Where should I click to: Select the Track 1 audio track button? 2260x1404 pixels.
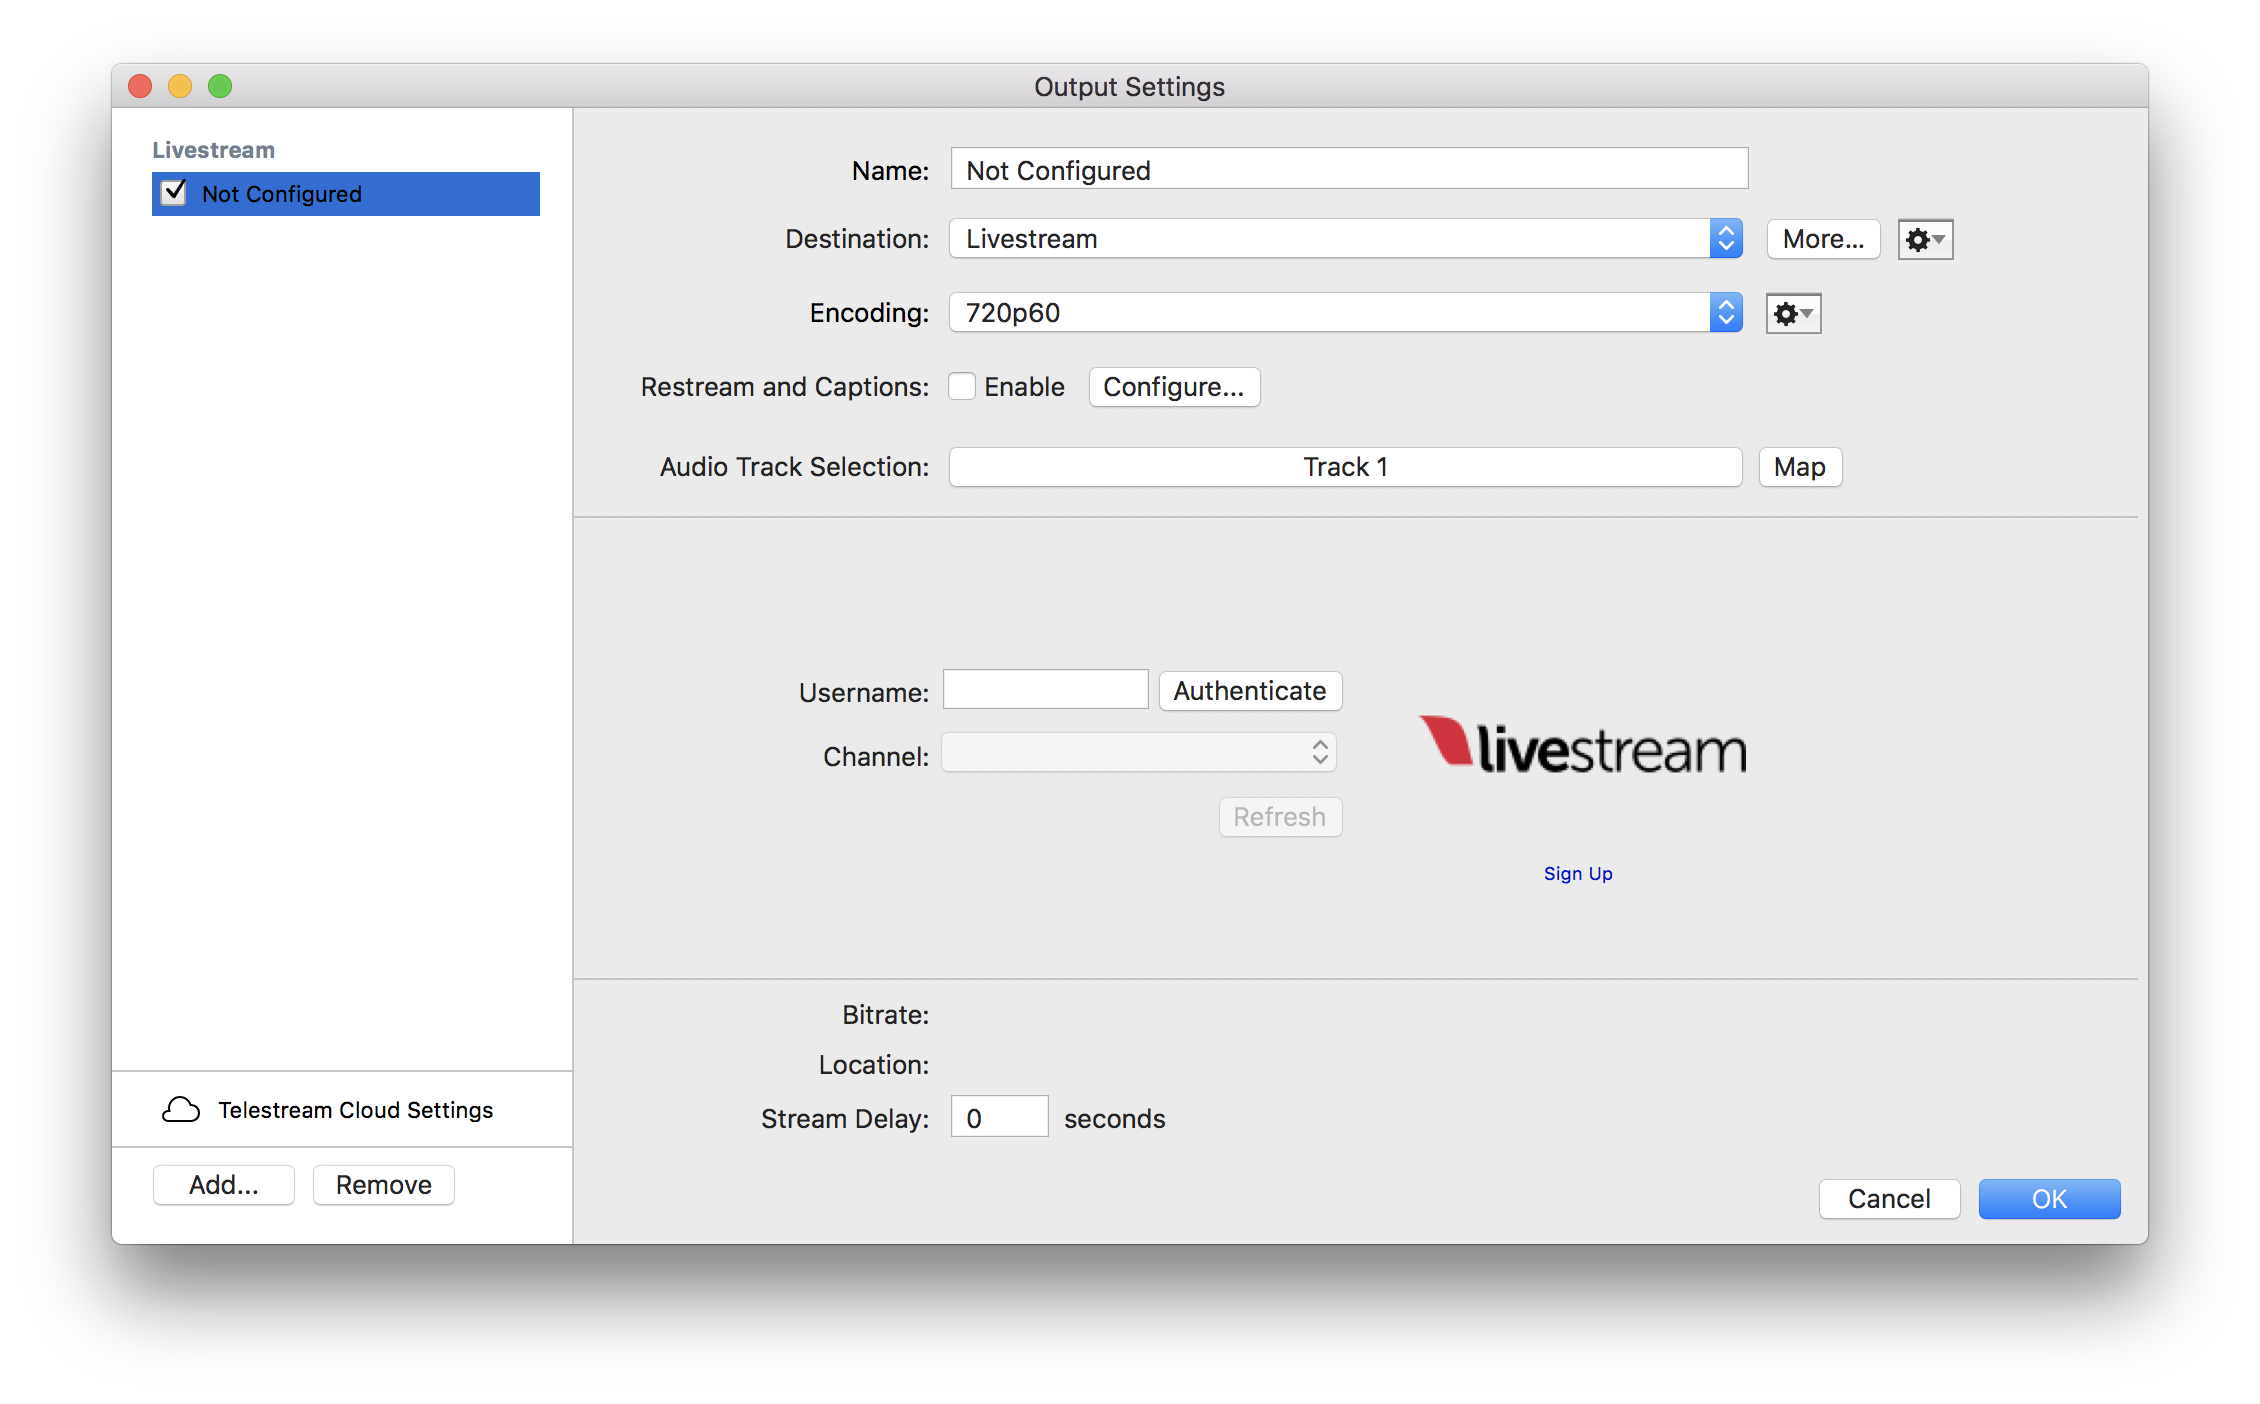[1346, 467]
